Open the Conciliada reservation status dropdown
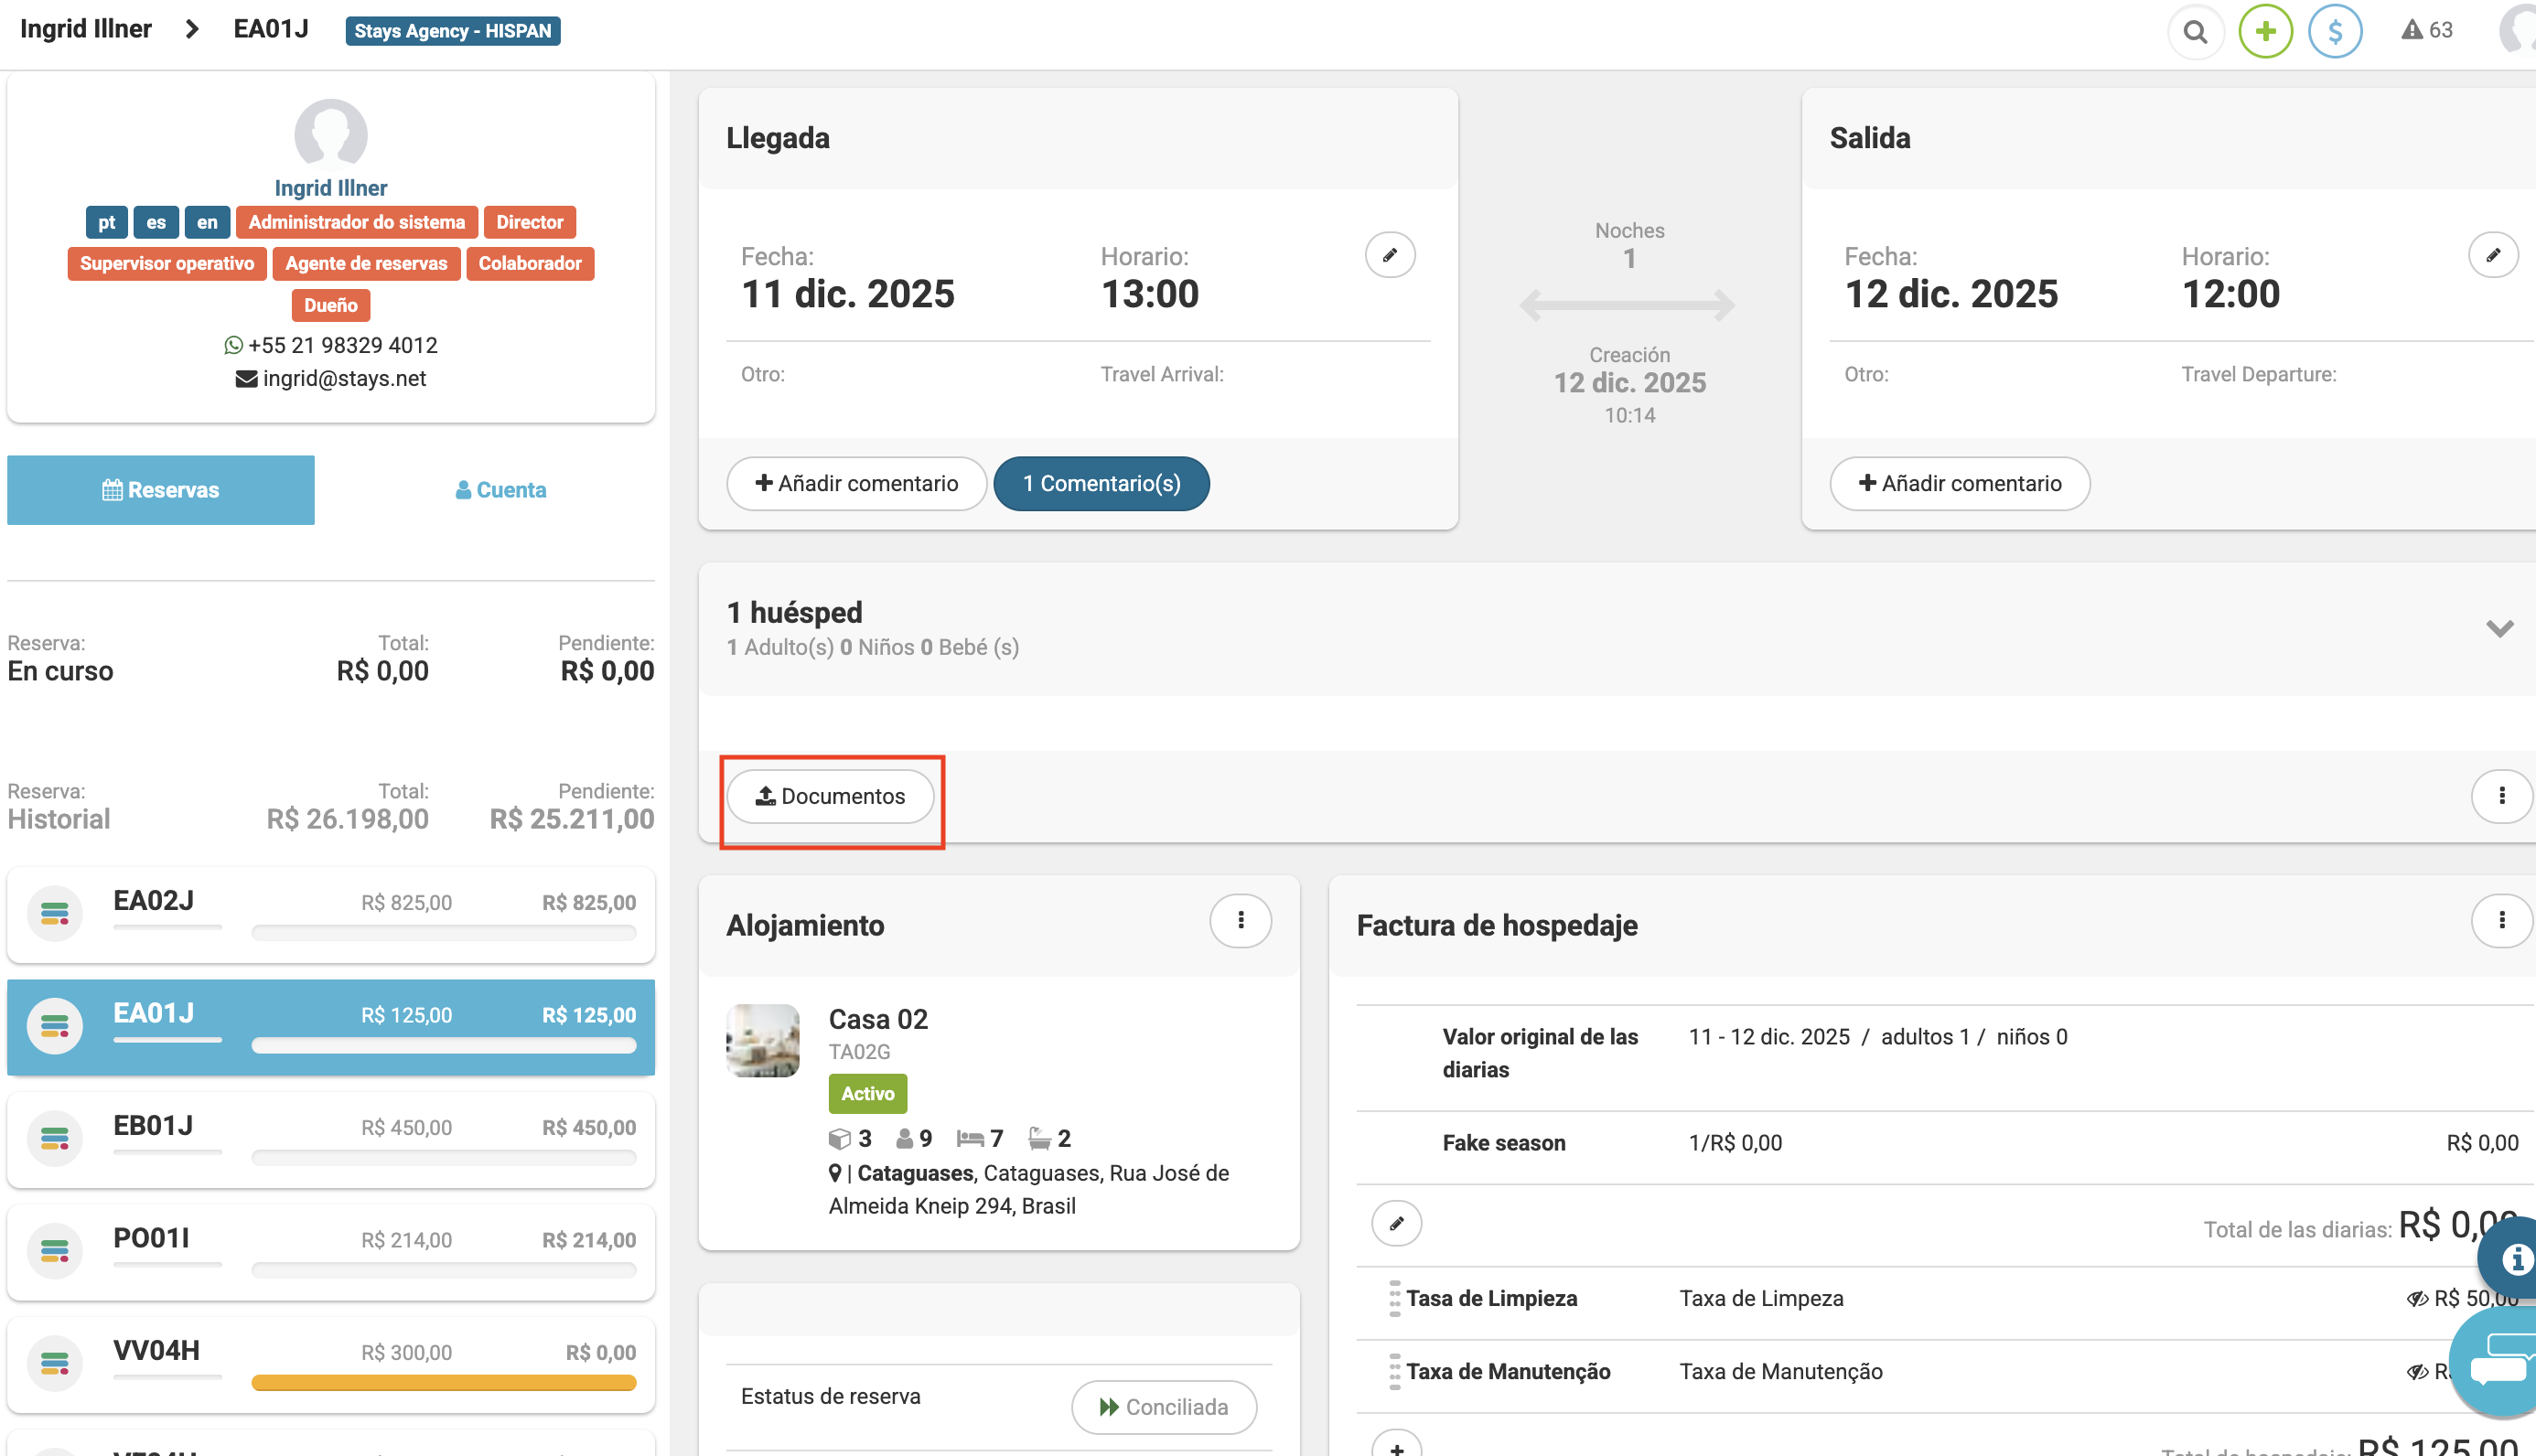This screenshot has width=2536, height=1456. pyautogui.click(x=1163, y=1407)
